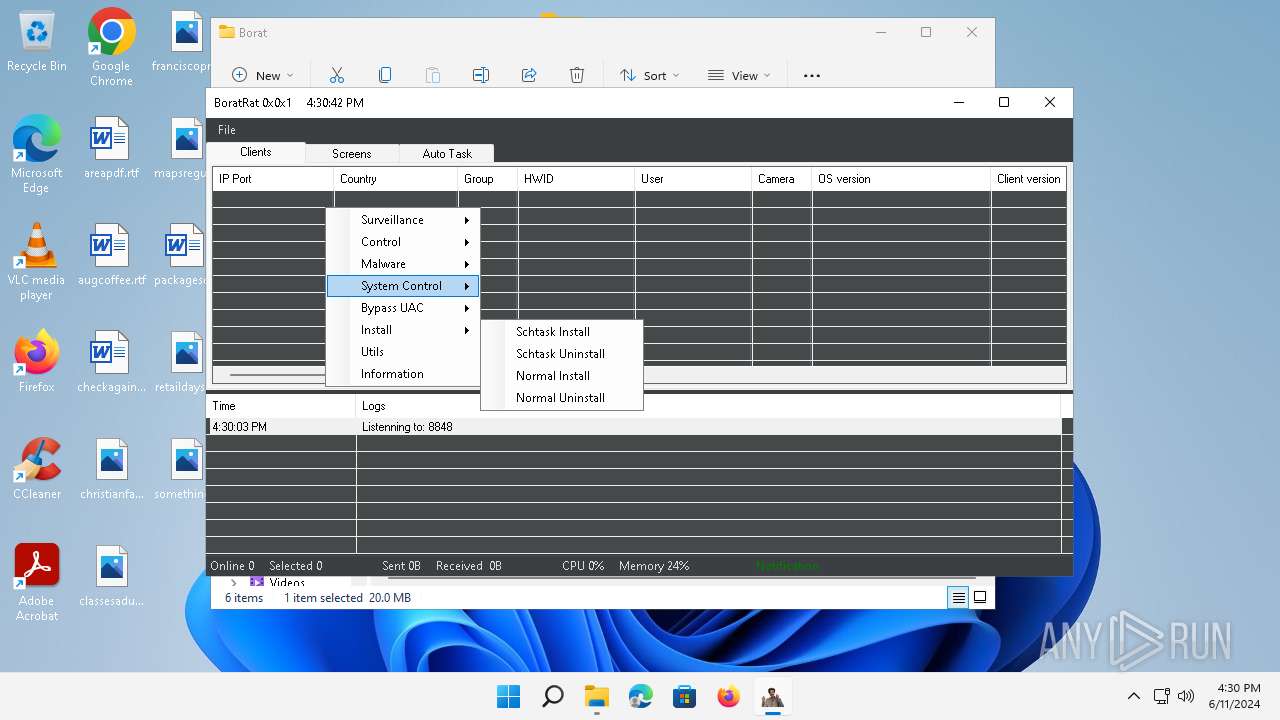Open the Recycle Bin desktop icon
Image resolution: width=1280 pixels, height=720 pixels.
[x=37, y=42]
